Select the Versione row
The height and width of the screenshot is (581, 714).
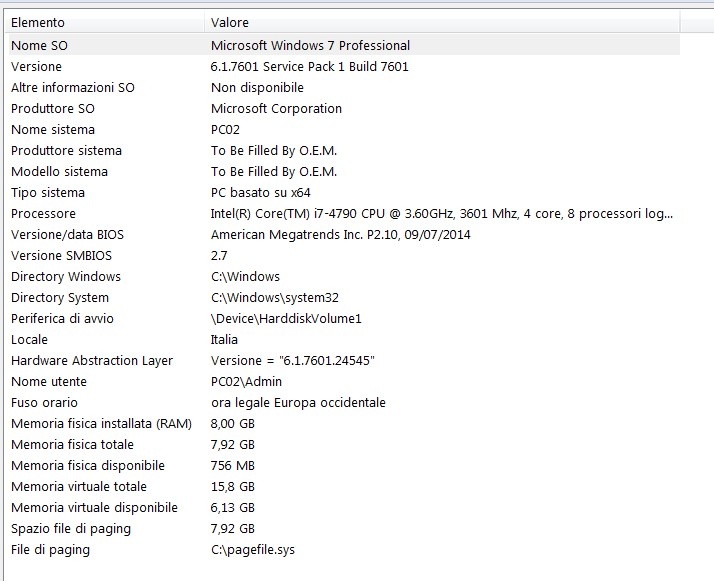click(x=36, y=66)
